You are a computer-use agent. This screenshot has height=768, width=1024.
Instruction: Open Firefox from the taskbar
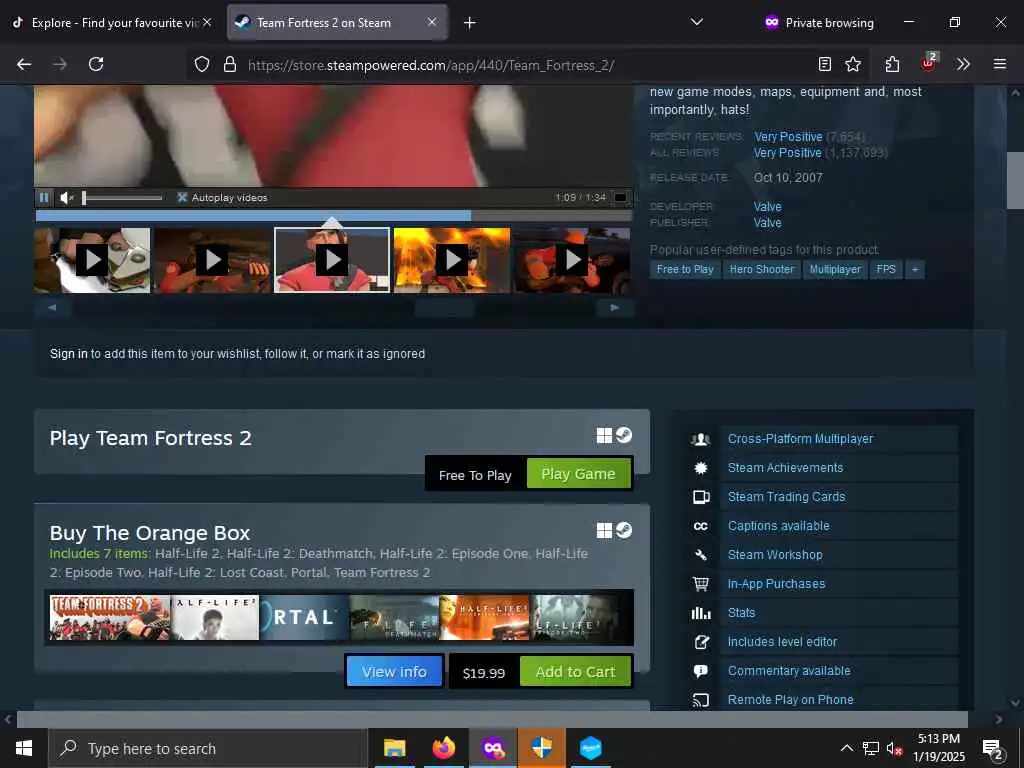443,748
